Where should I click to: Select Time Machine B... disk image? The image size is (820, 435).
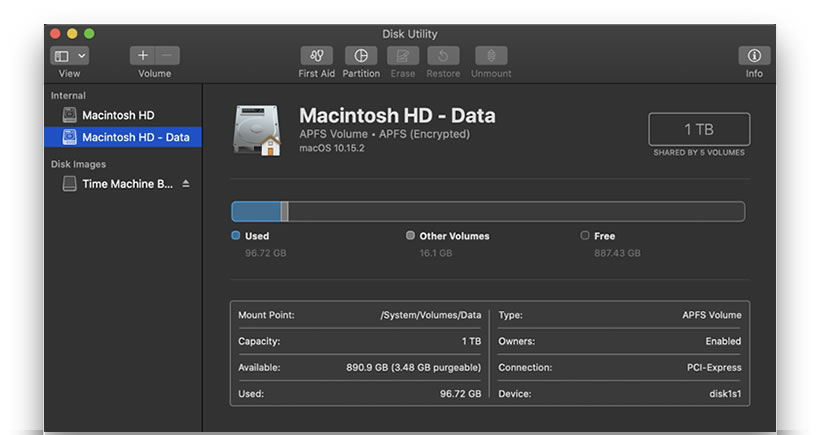(128, 184)
